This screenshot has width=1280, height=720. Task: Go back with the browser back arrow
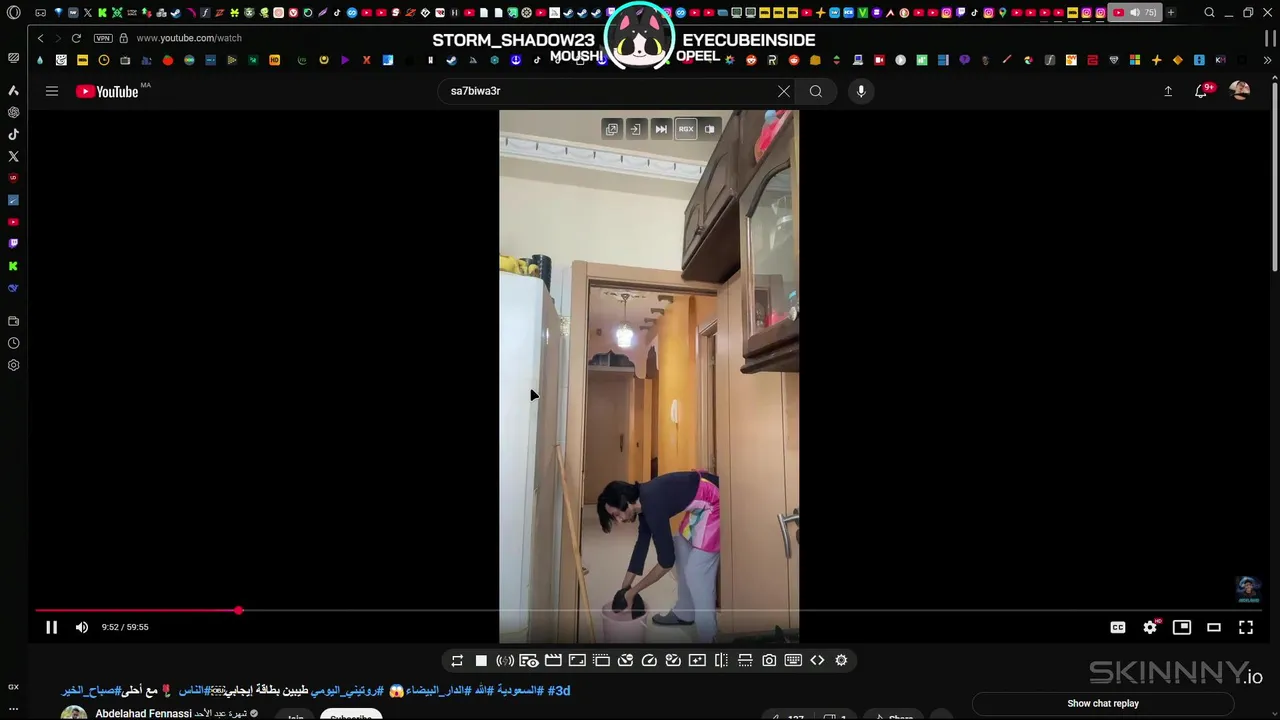(40, 38)
